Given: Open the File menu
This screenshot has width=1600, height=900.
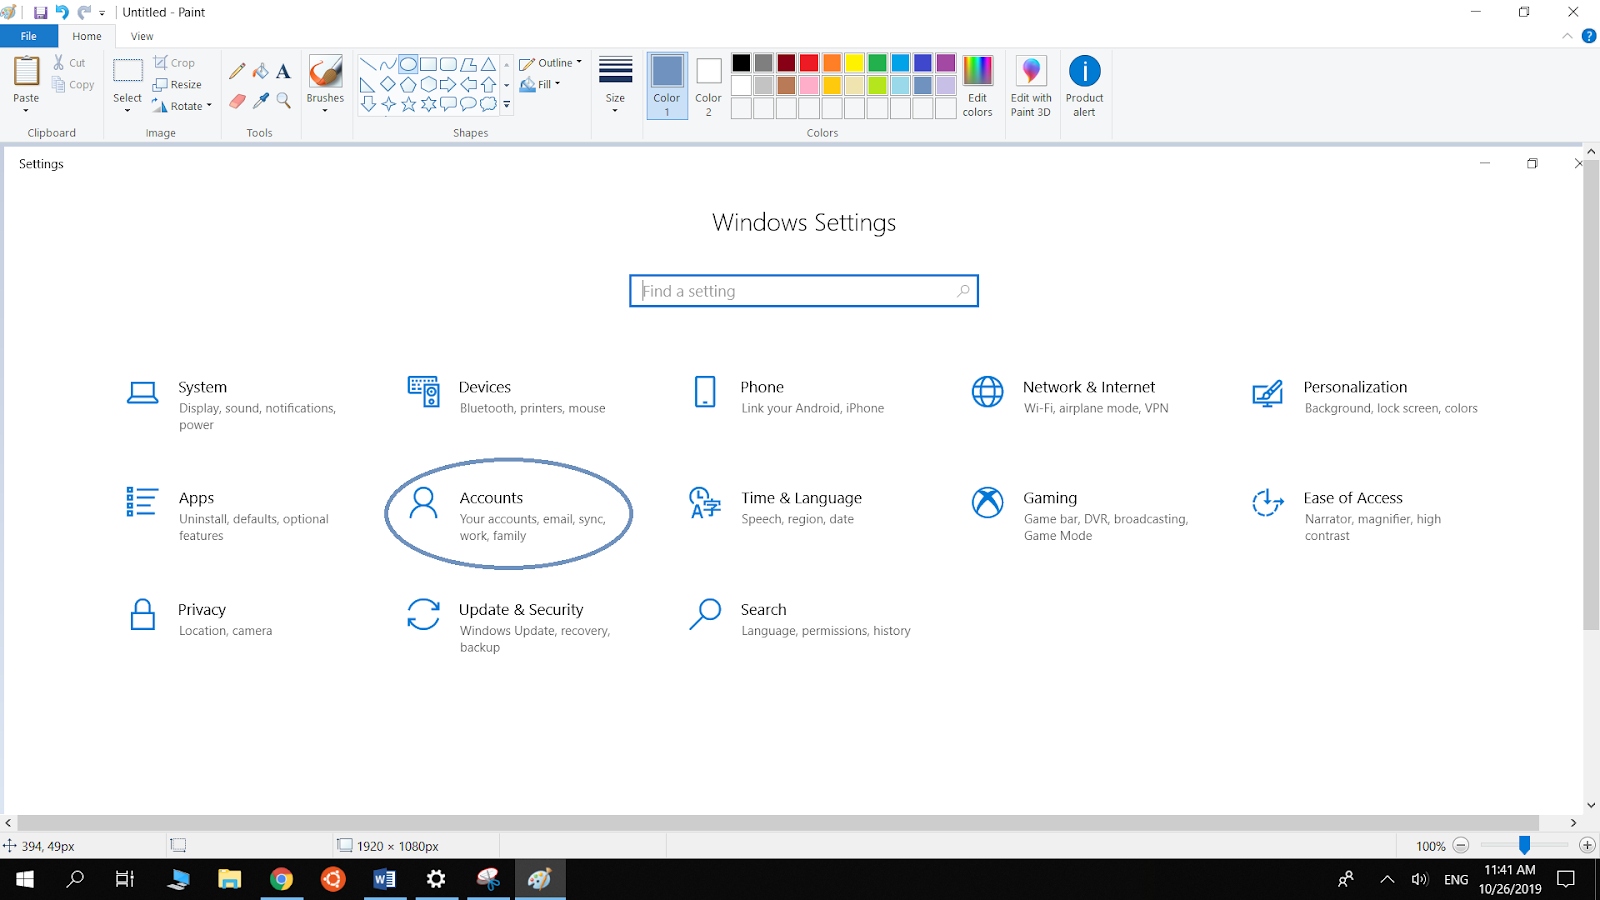Looking at the screenshot, I should pos(29,36).
